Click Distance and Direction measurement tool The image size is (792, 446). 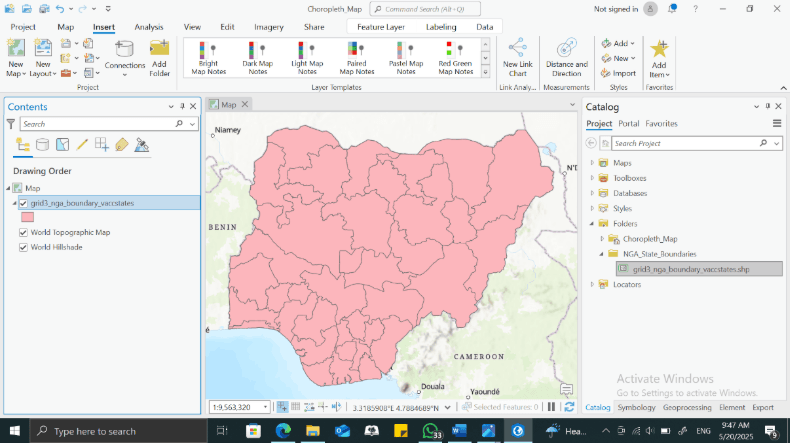click(566, 58)
